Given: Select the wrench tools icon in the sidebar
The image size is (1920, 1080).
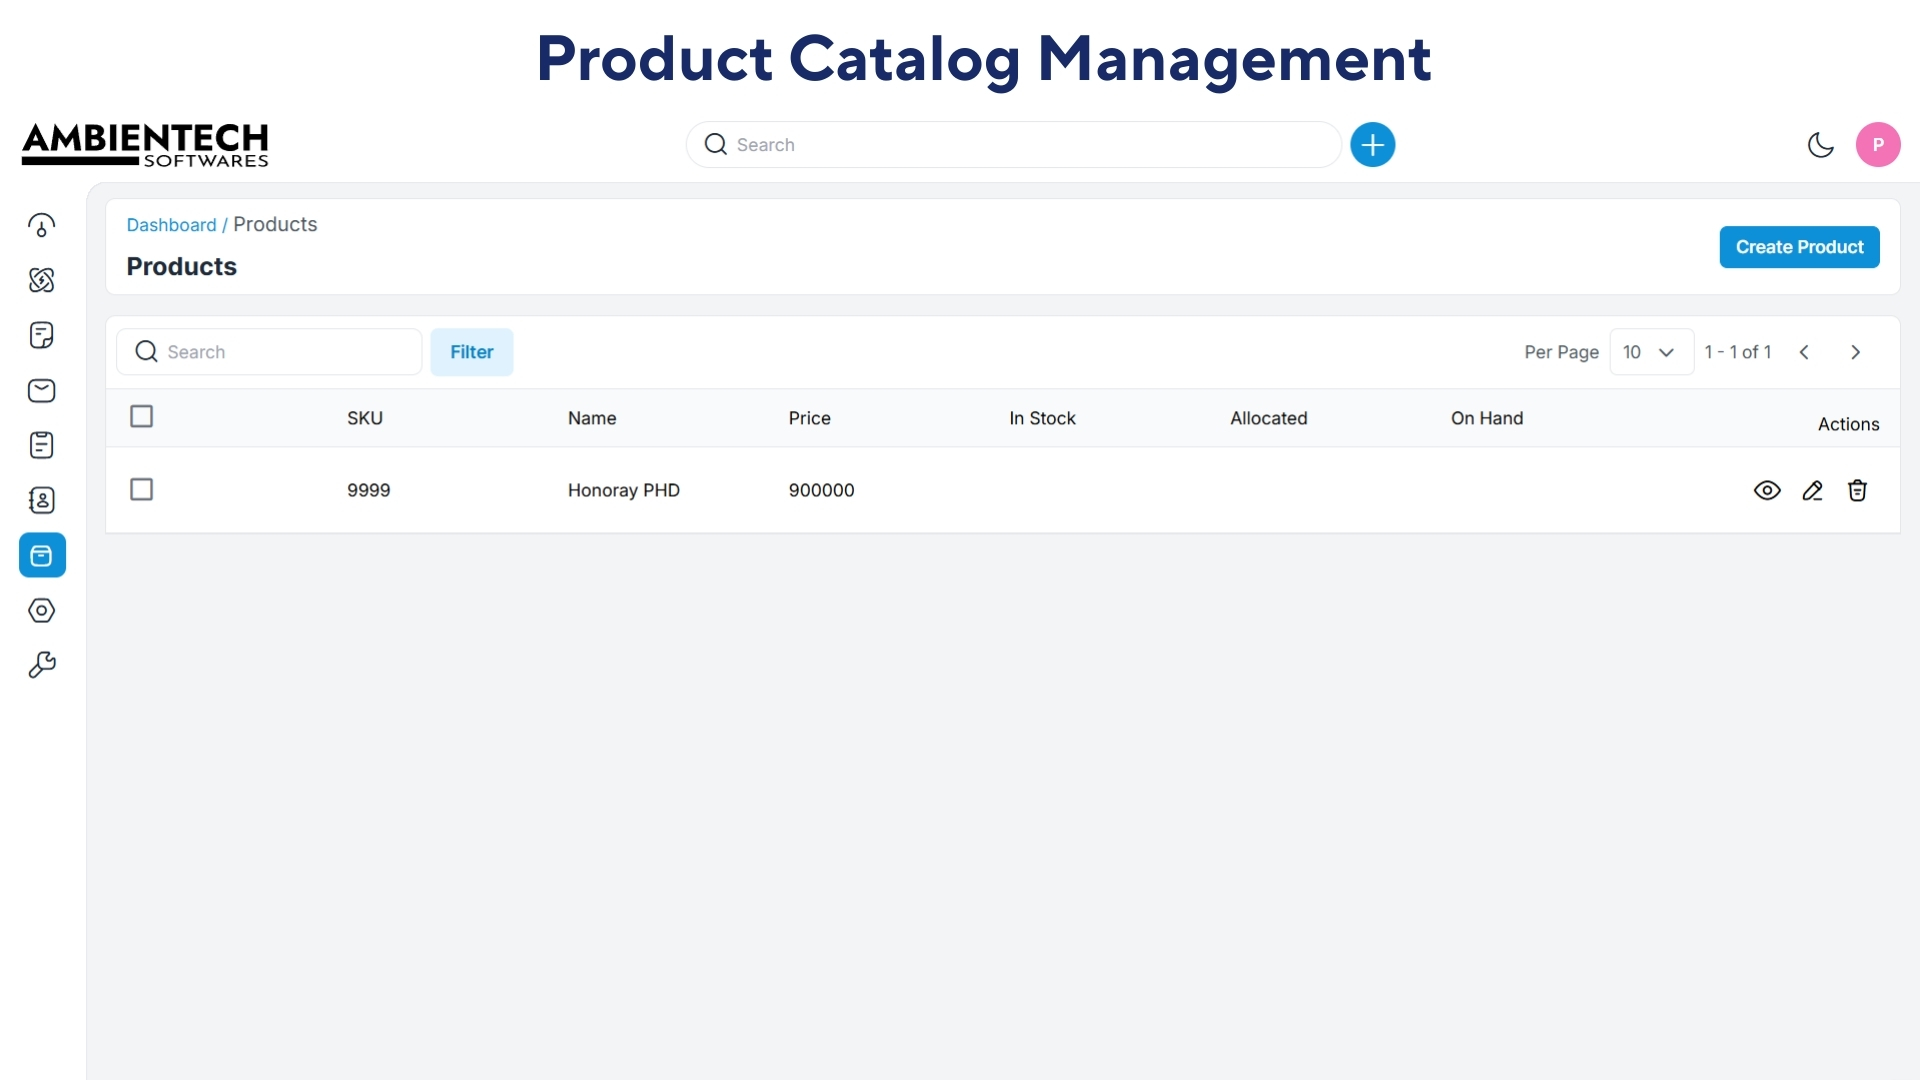Looking at the screenshot, I should coord(41,665).
